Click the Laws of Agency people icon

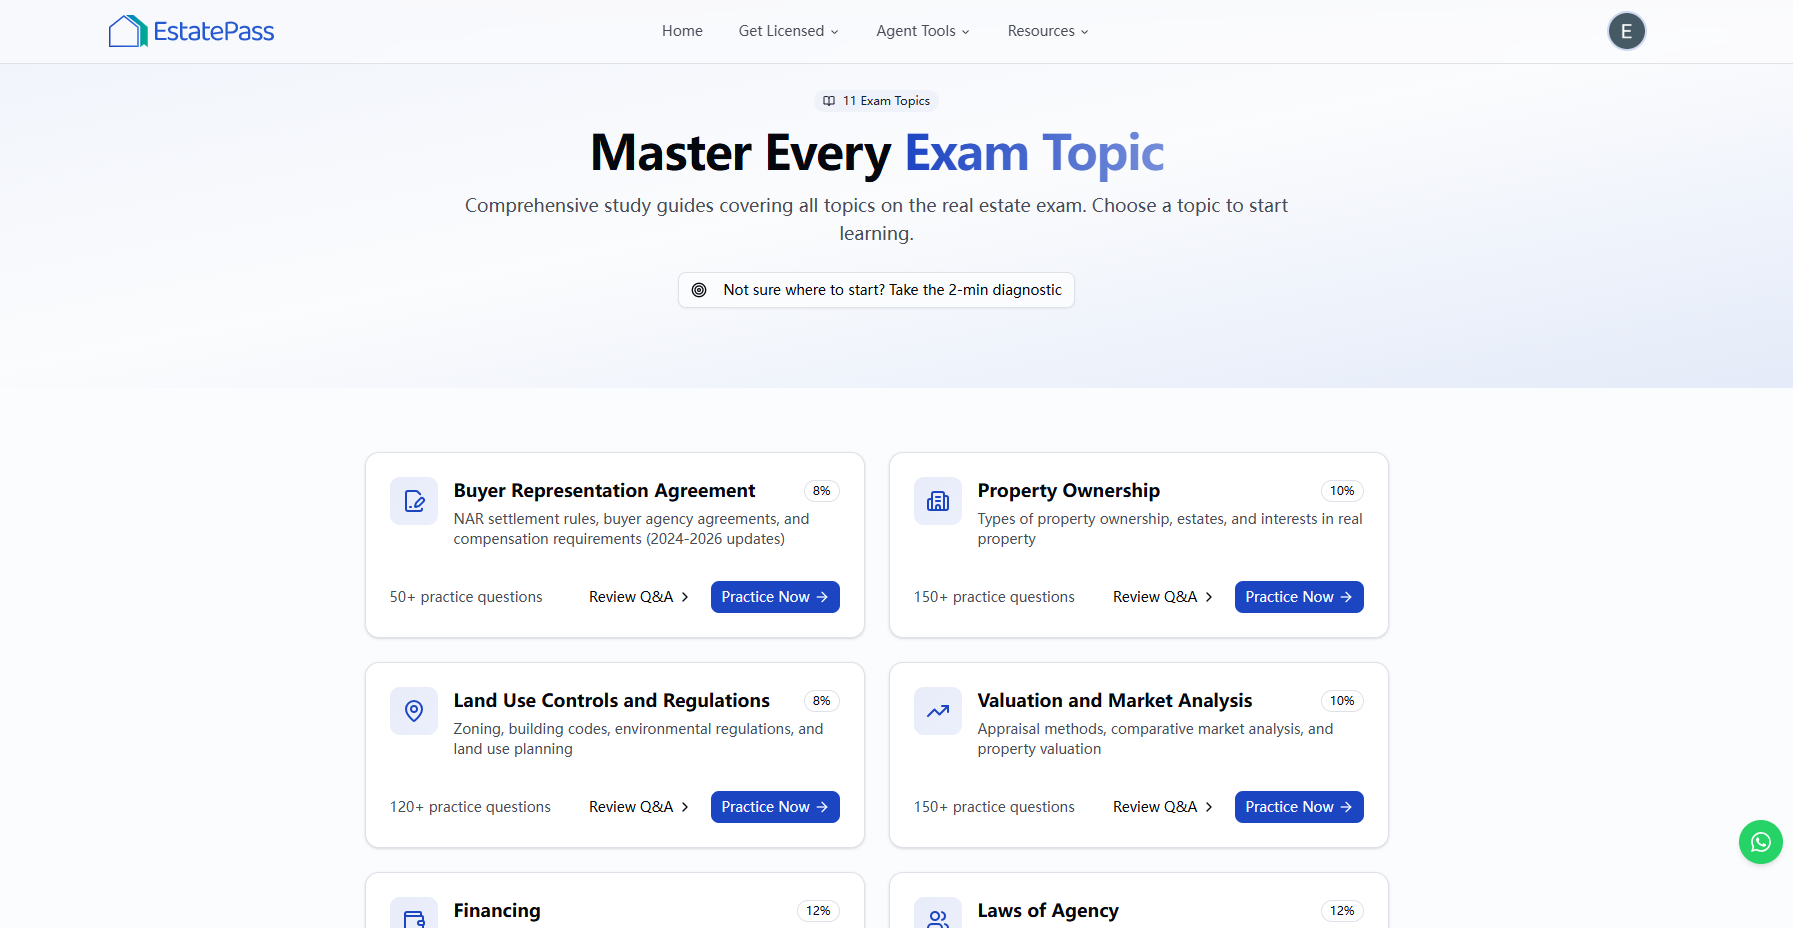[x=938, y=916]
